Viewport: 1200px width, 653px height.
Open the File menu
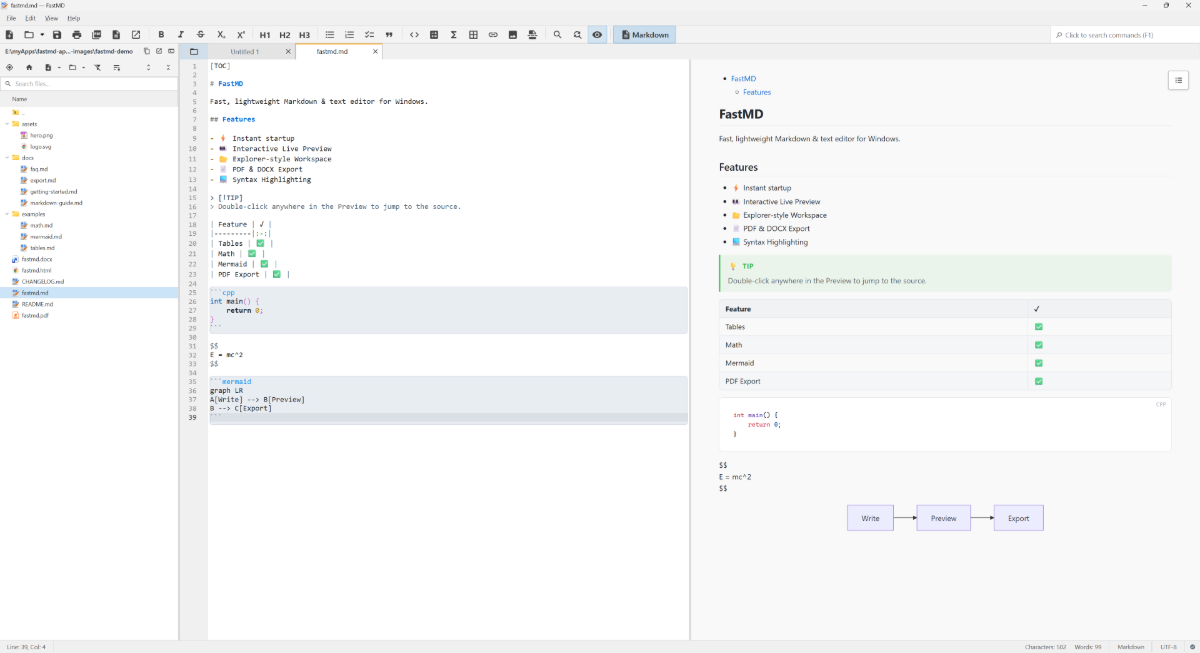(11, 18)
